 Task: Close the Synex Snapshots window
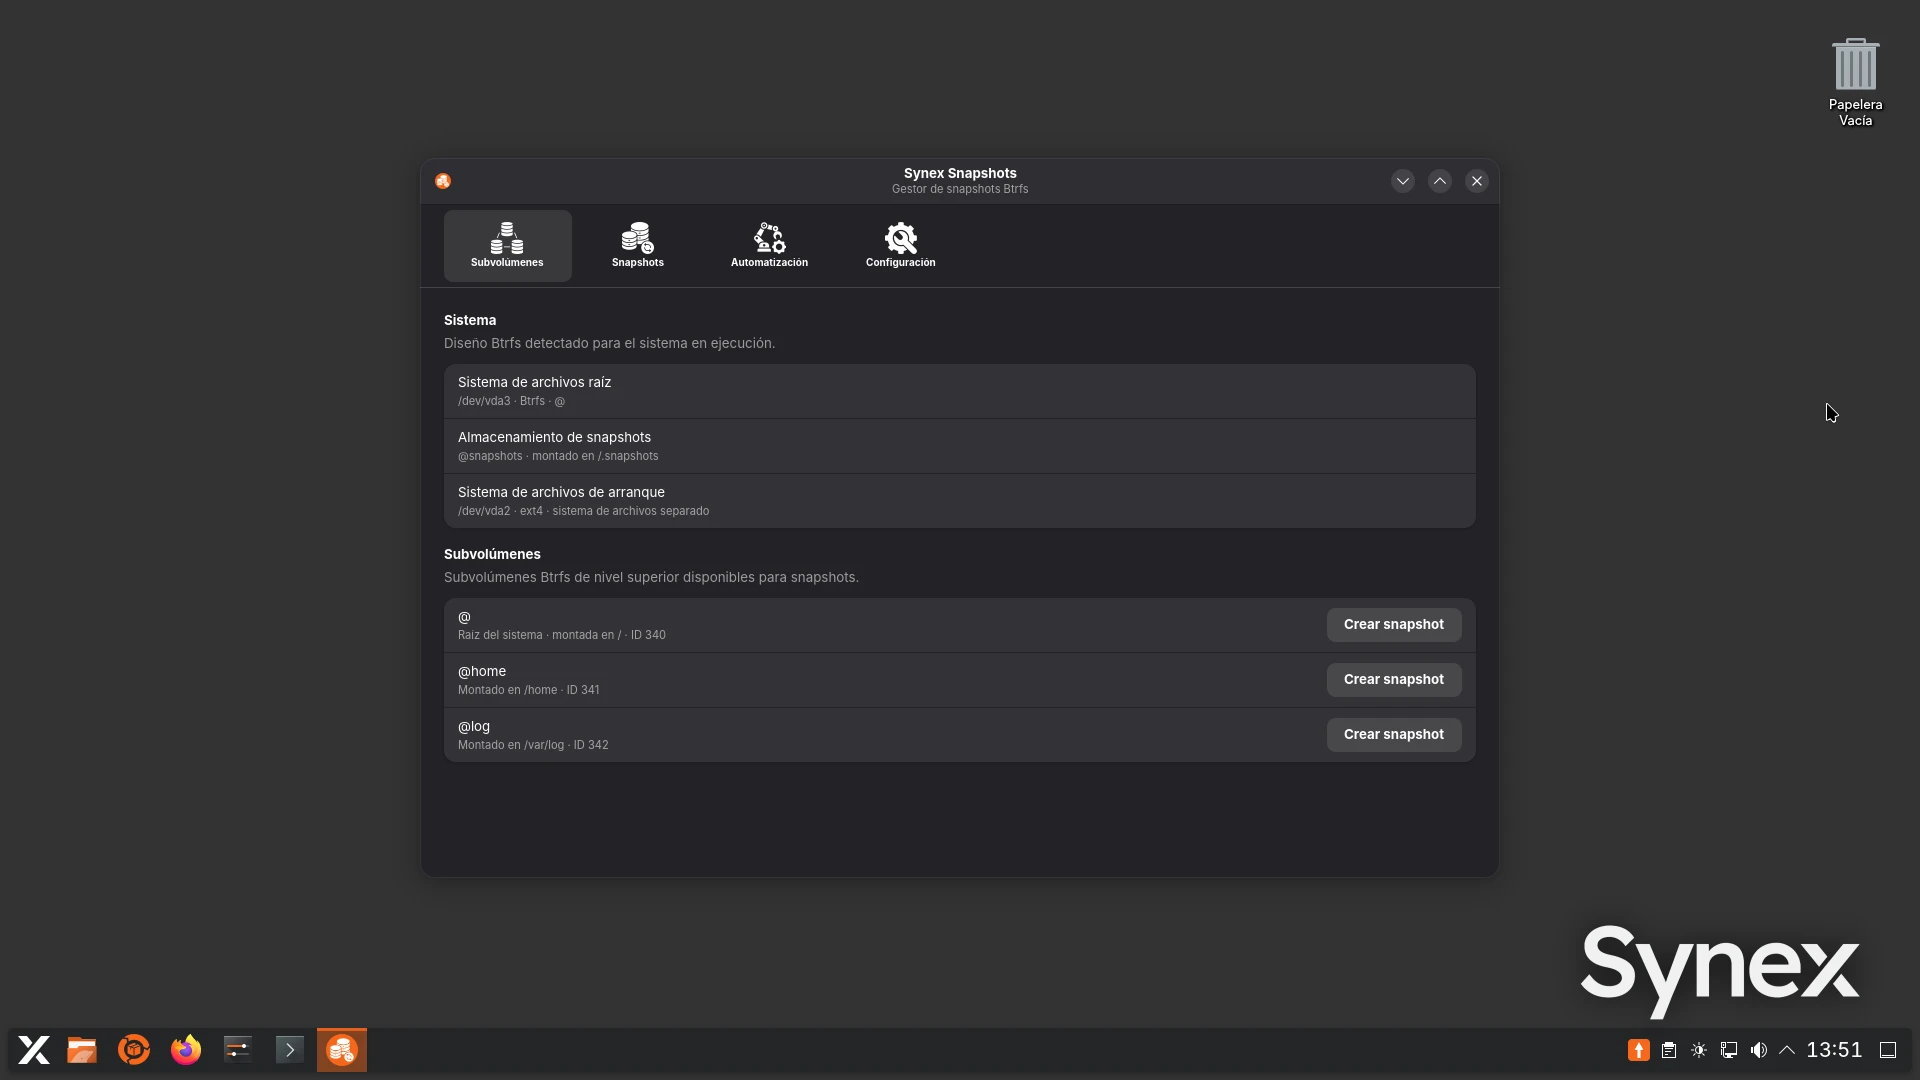coord(1477,181)
